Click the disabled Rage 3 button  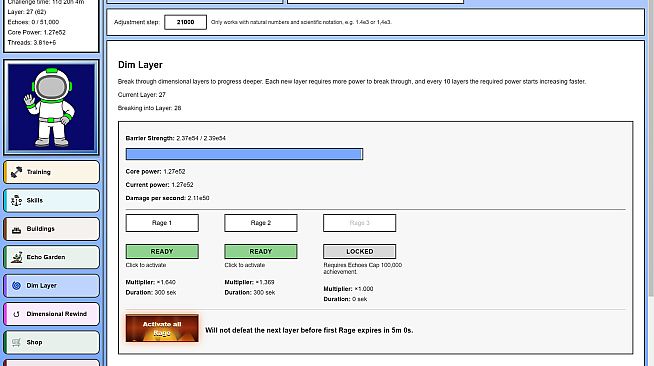pos(360,223)
